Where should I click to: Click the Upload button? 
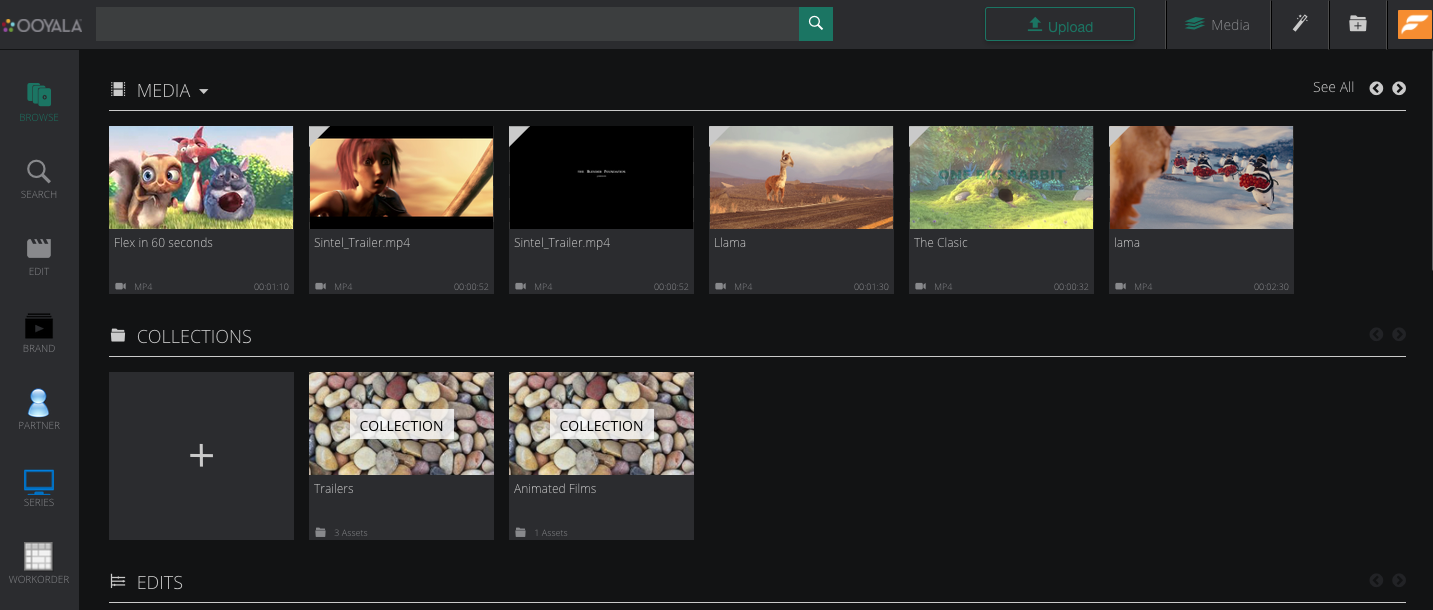pos(1059,24)
